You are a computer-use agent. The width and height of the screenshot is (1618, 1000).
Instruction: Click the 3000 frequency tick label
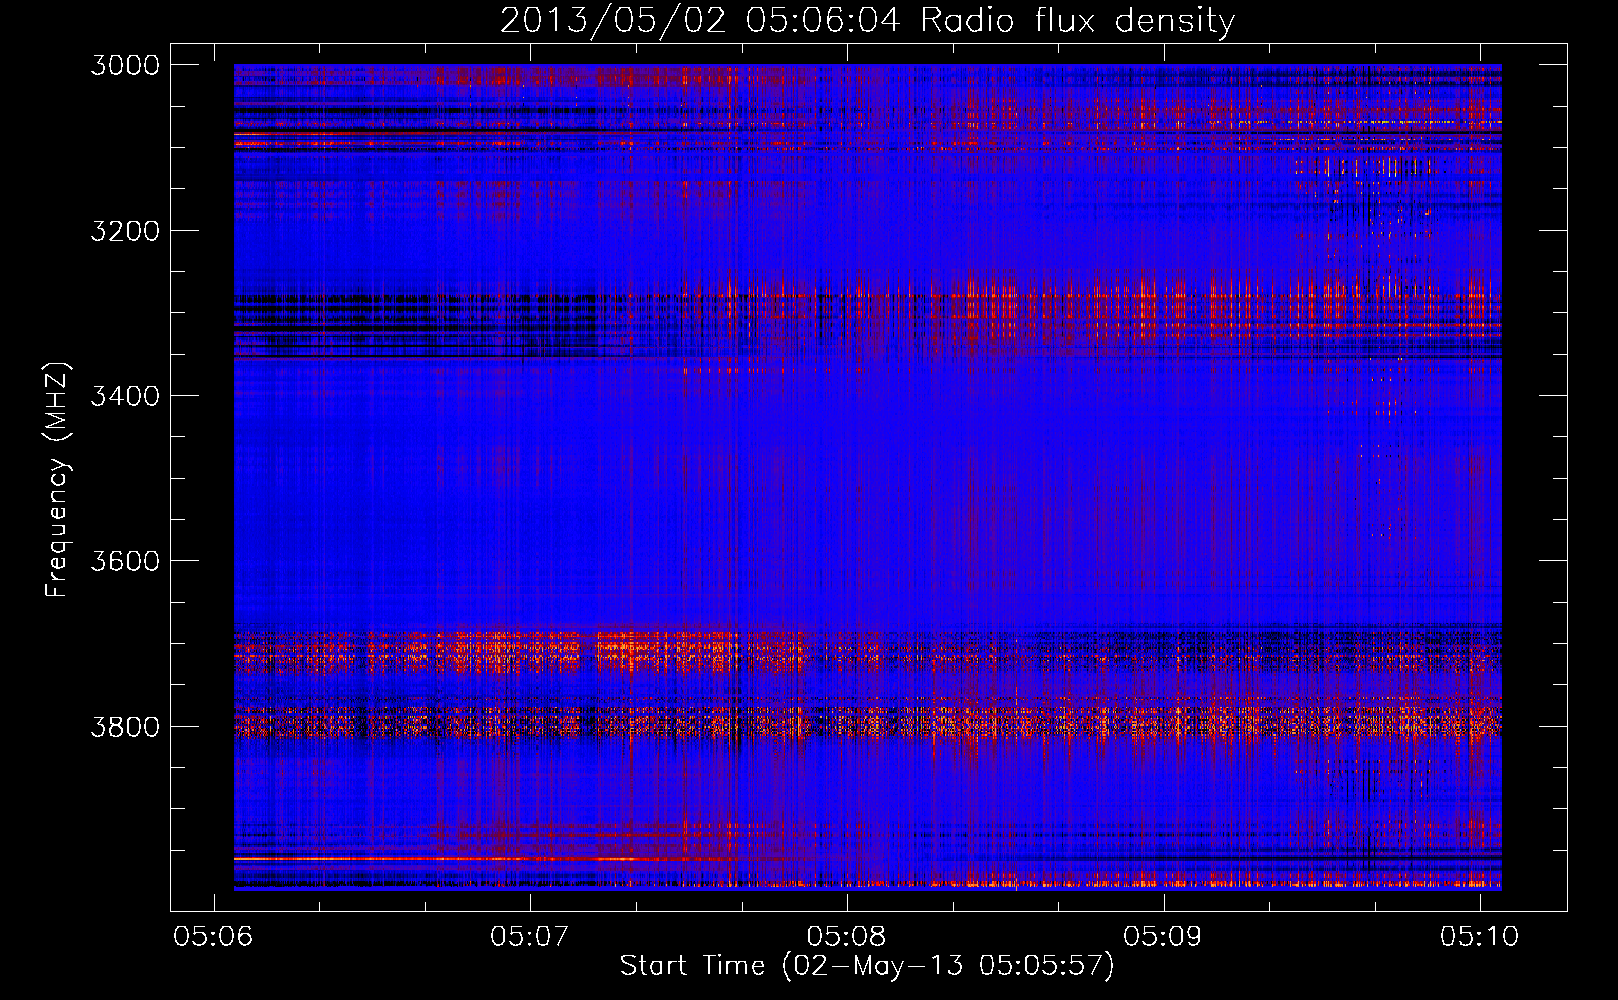(x=125, y=65)
